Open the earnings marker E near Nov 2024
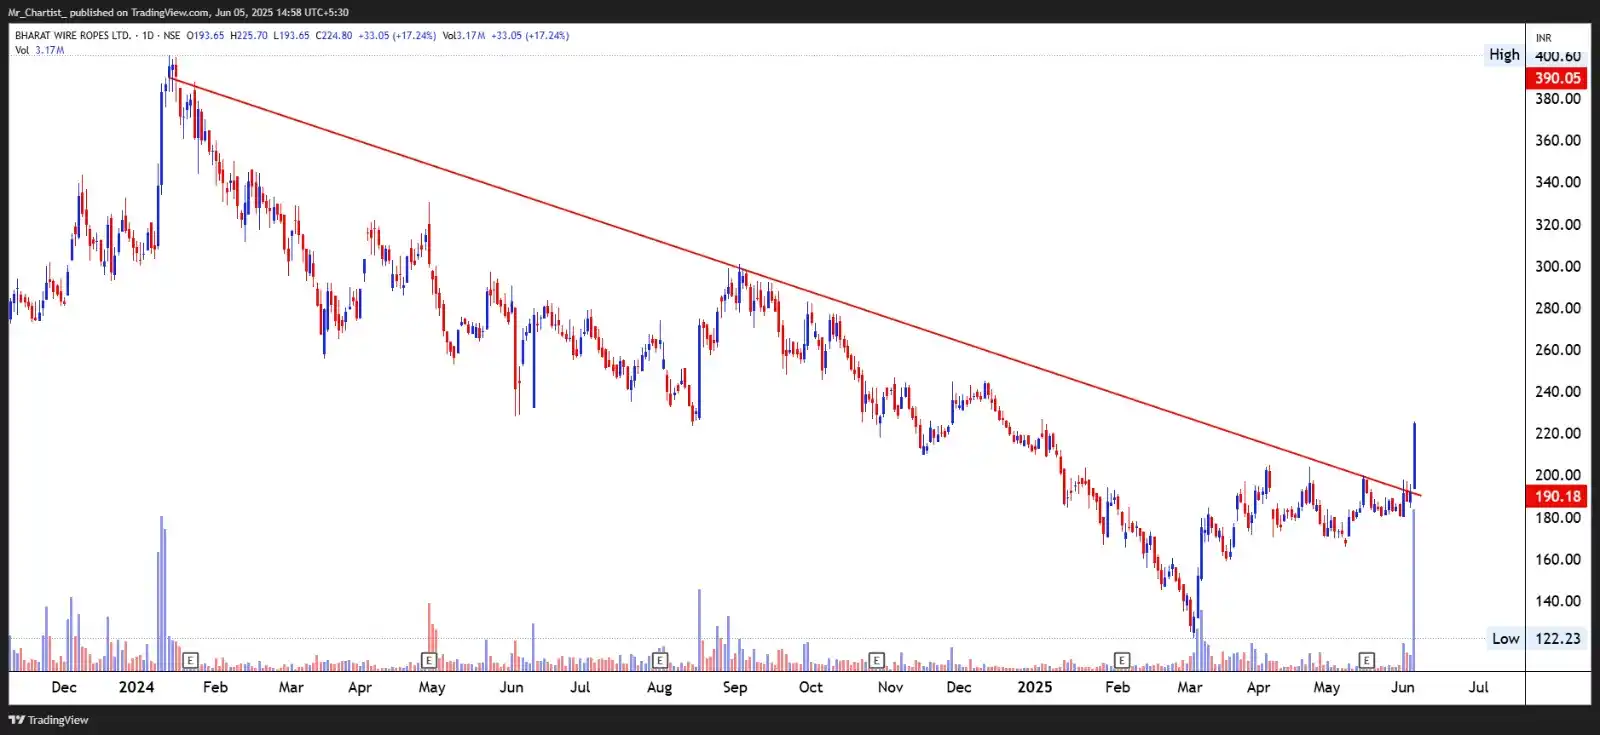 876,660
